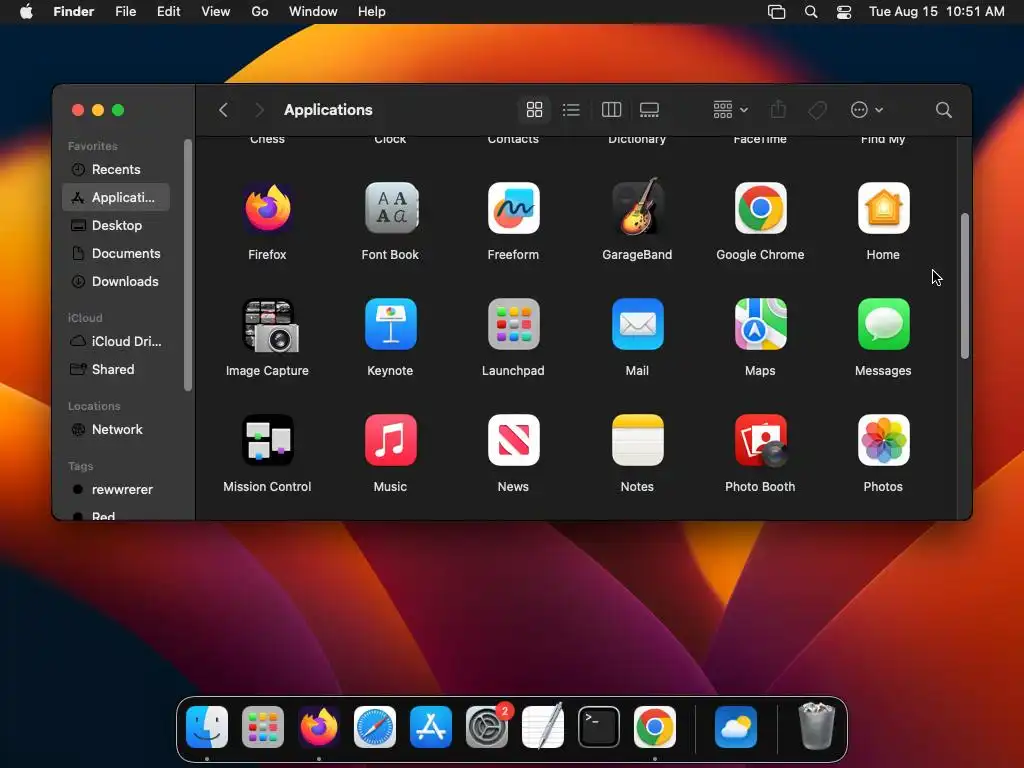Viewport: 1024px width, 768px height.
Task: Open Shared in the sidebar
Action: (x=116, y=370)
